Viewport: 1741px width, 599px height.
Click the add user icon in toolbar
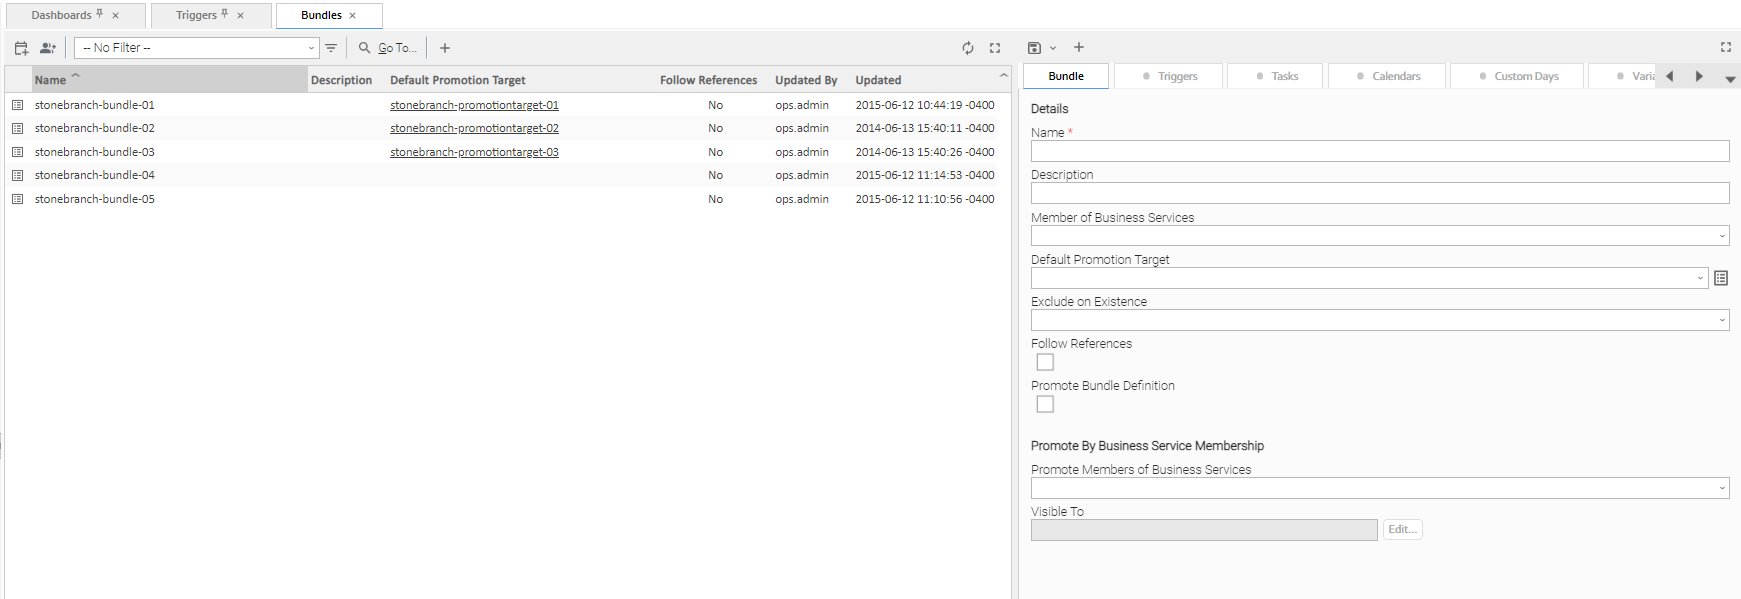coord(47,48)
